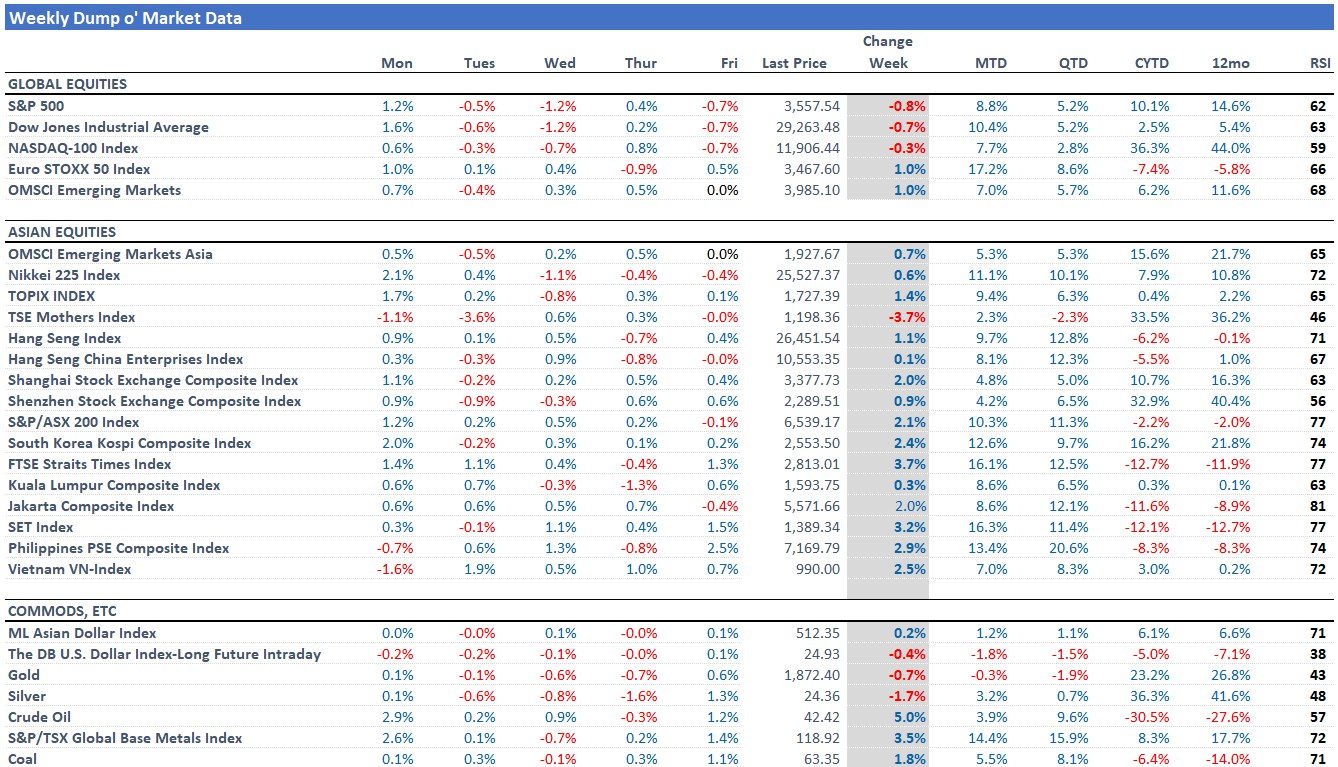
Task: Select the 'Wed' column header
Action: (560, 63)
